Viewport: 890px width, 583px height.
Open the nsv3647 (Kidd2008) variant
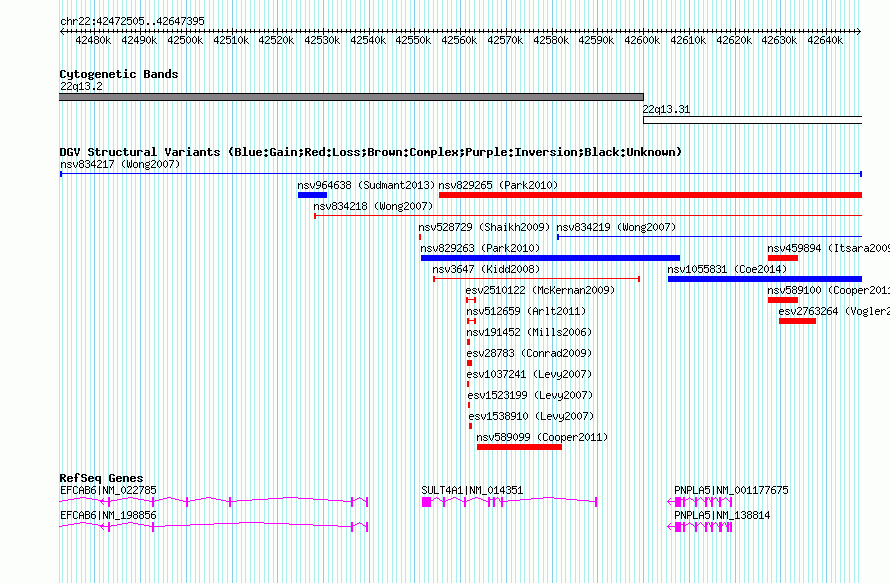[486, 269]
